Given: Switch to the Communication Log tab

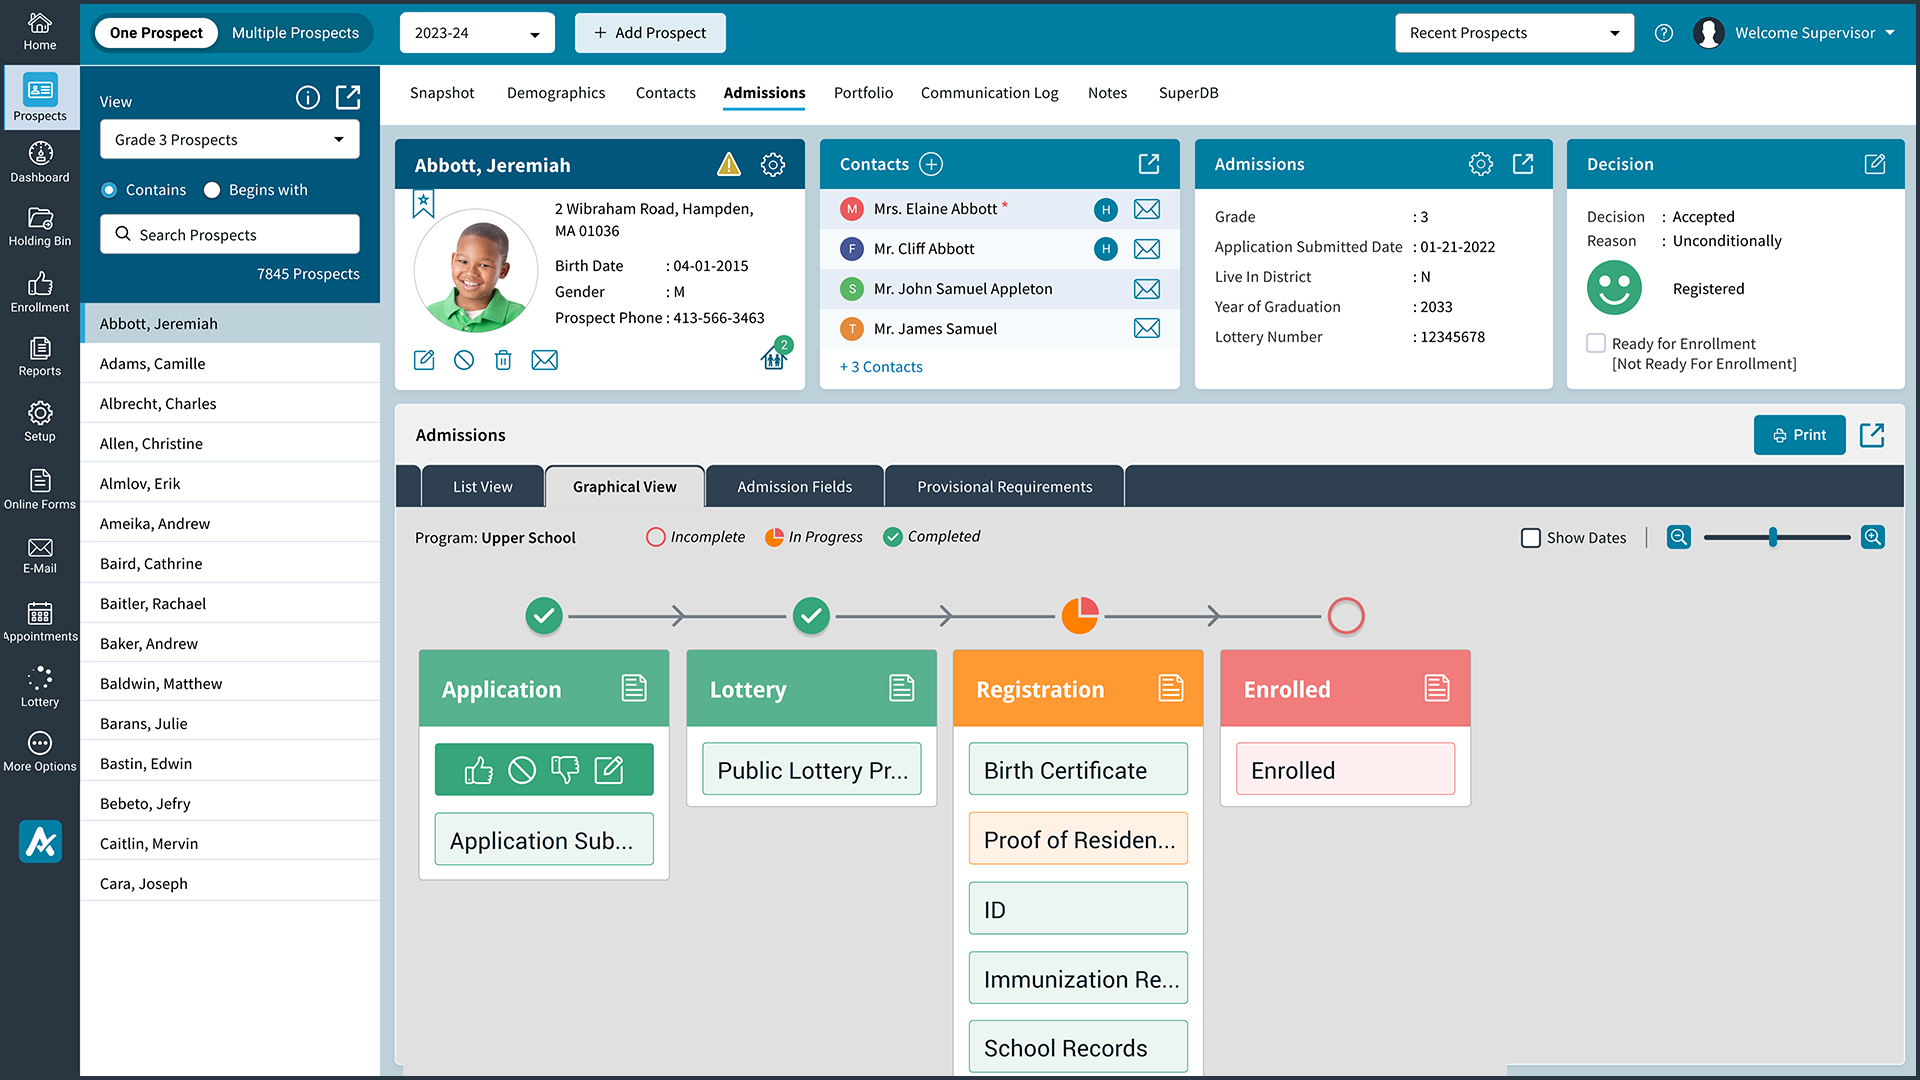Looking at the screenshot, I should coord(988,93).
